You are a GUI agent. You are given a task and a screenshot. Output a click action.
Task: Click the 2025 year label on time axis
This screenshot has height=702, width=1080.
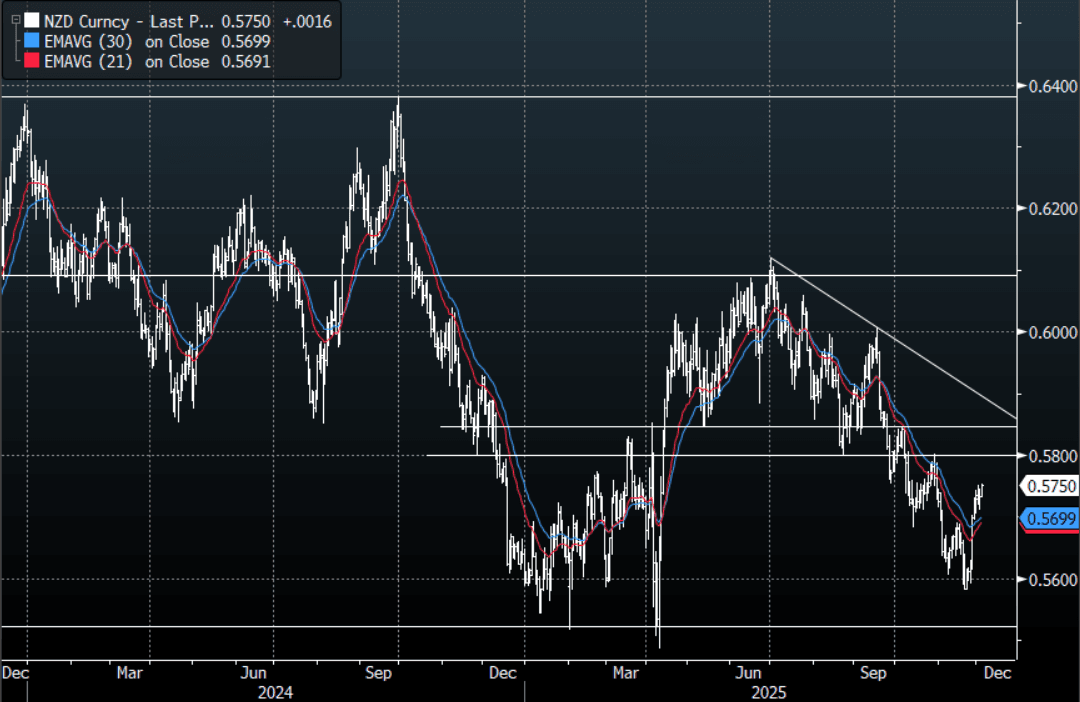[770, 692]
